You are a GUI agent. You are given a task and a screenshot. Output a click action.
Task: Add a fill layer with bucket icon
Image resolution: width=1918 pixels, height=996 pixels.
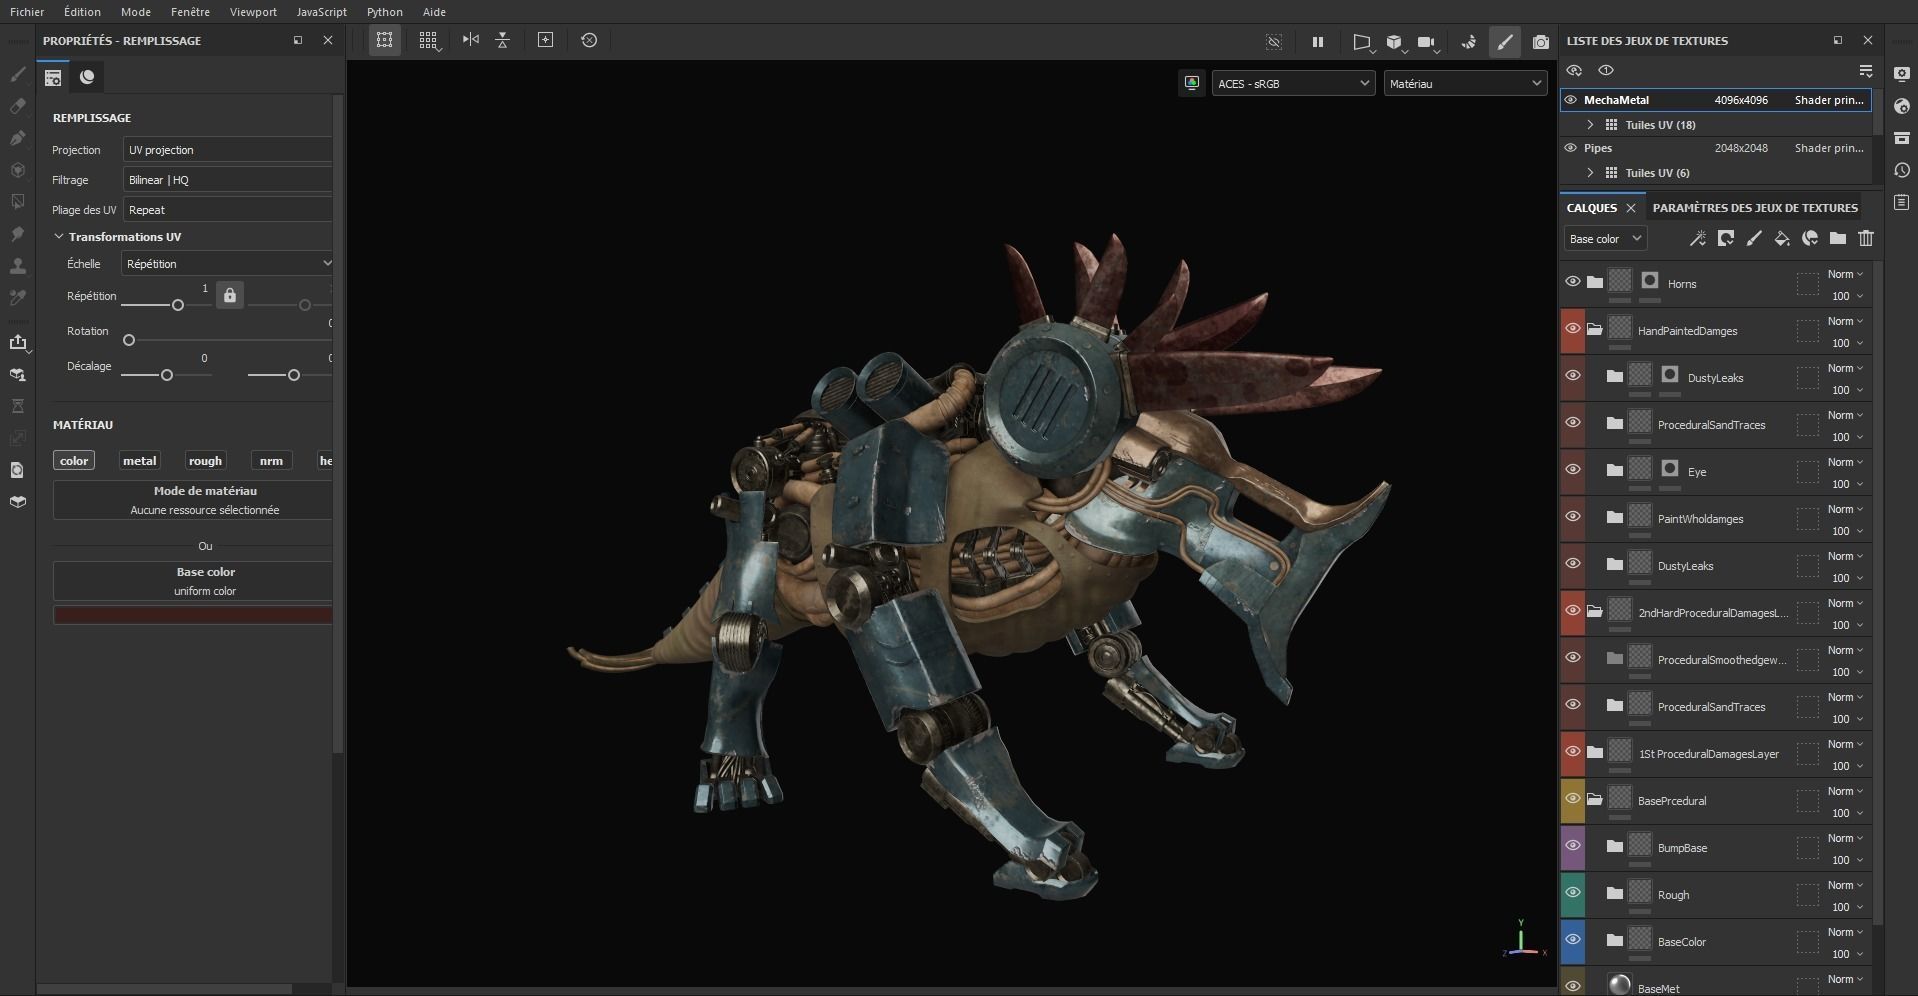1781,238
